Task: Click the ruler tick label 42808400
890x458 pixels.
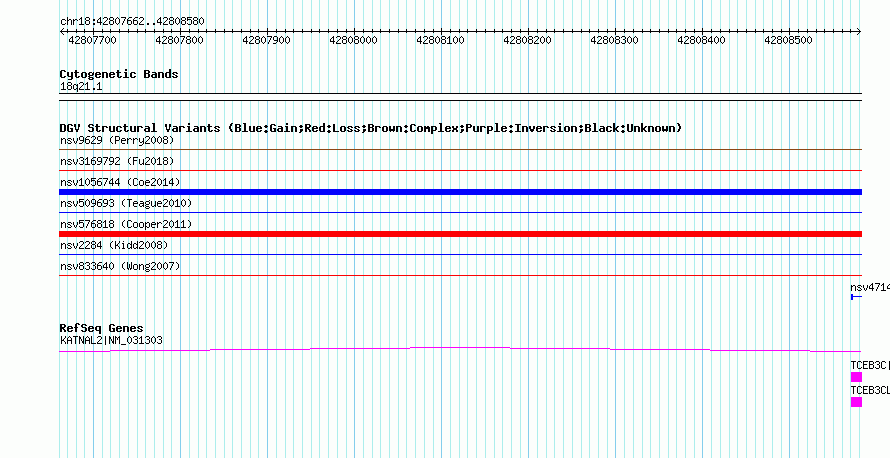Action: 702,40
